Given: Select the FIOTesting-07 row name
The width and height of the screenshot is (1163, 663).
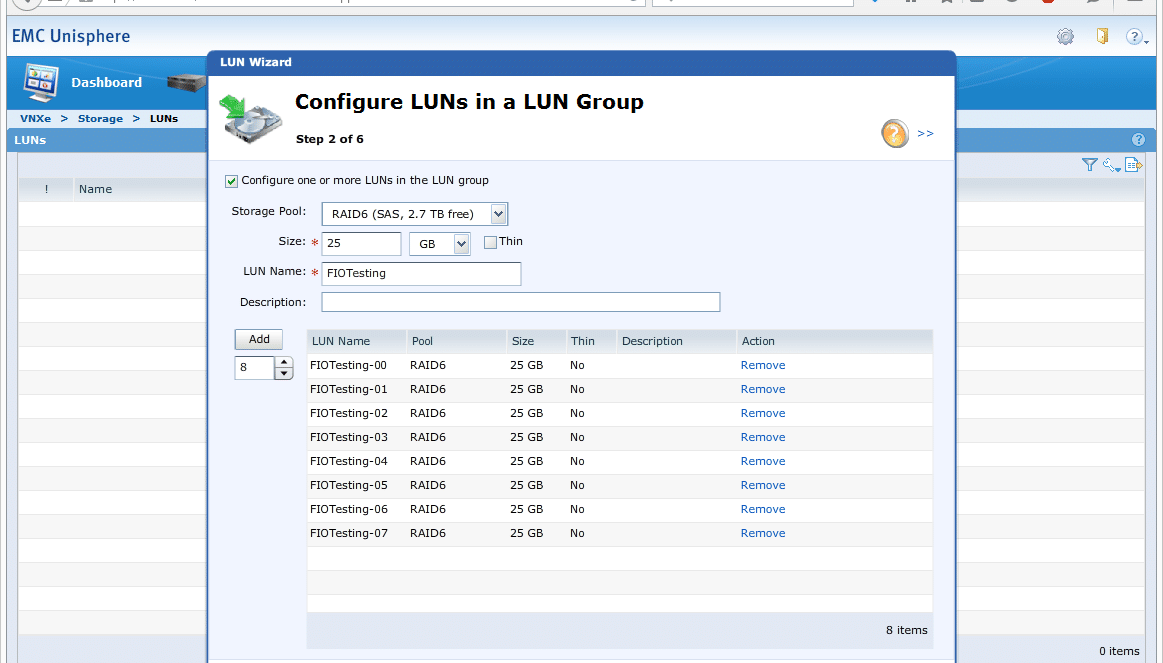Looking at the screenshot, I should coord(349,533).
